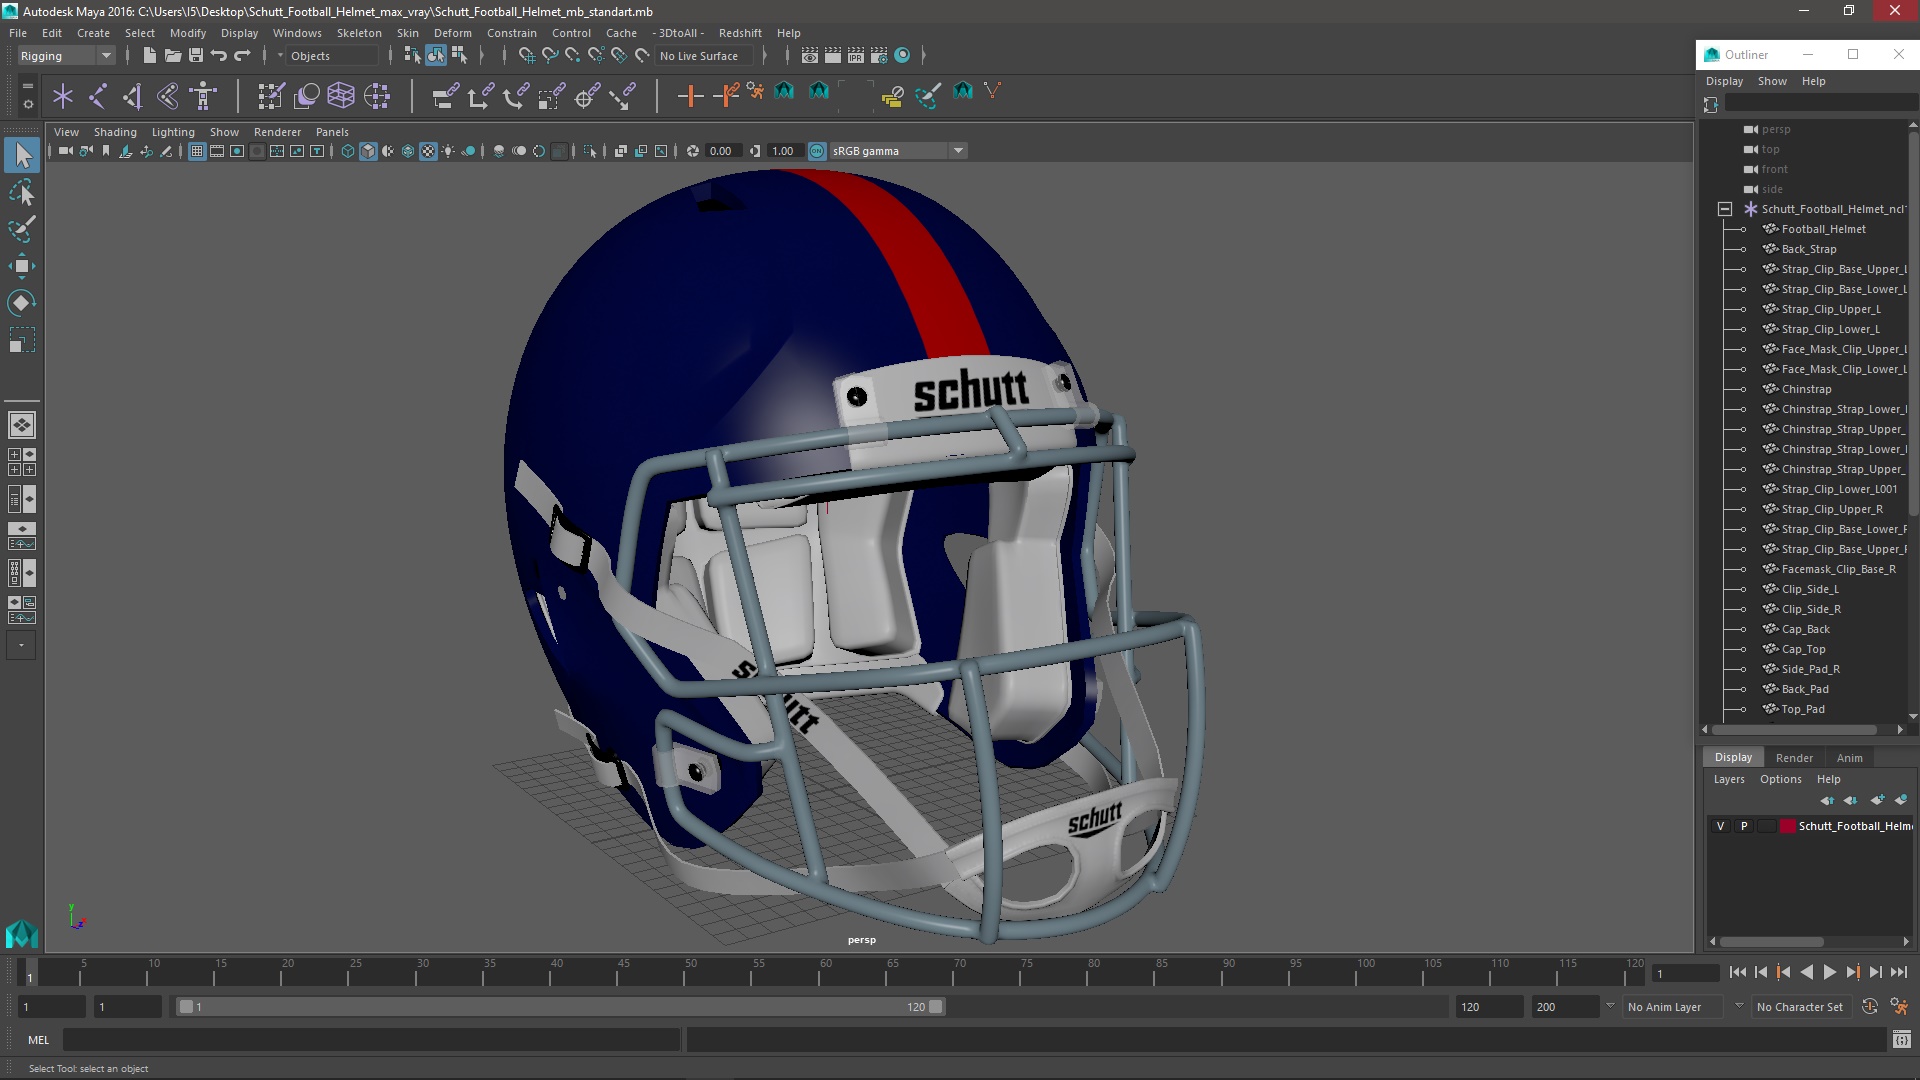The width and height of the screenshot is (1920, 1080).
Task: Activate the Paint Selection tool
Action: coord(22,229)
